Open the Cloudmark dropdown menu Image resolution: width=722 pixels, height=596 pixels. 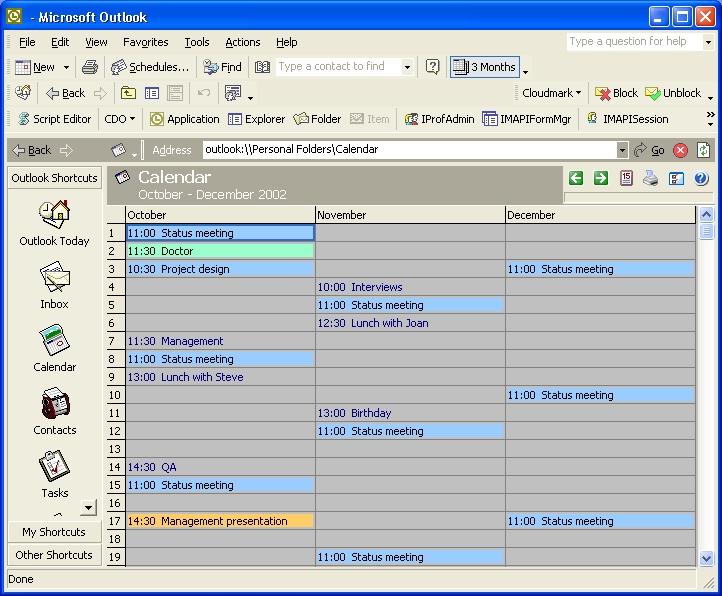pyautogui.click(x=551, y=93)
